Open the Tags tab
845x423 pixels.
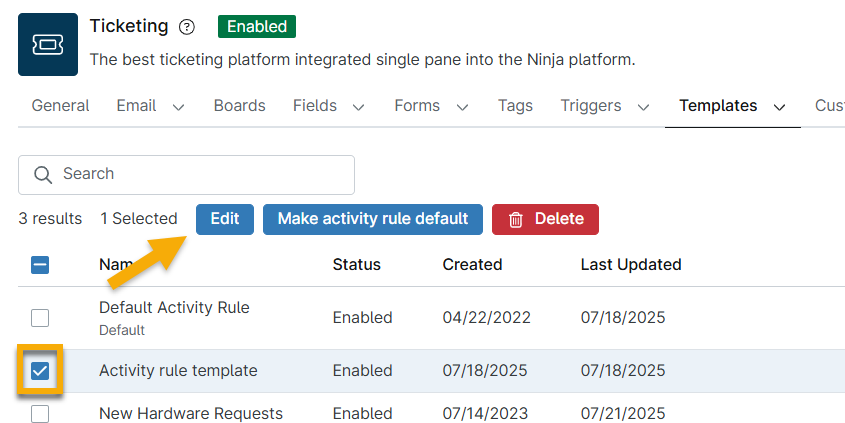pyautogui.click(x=515, y=106)
